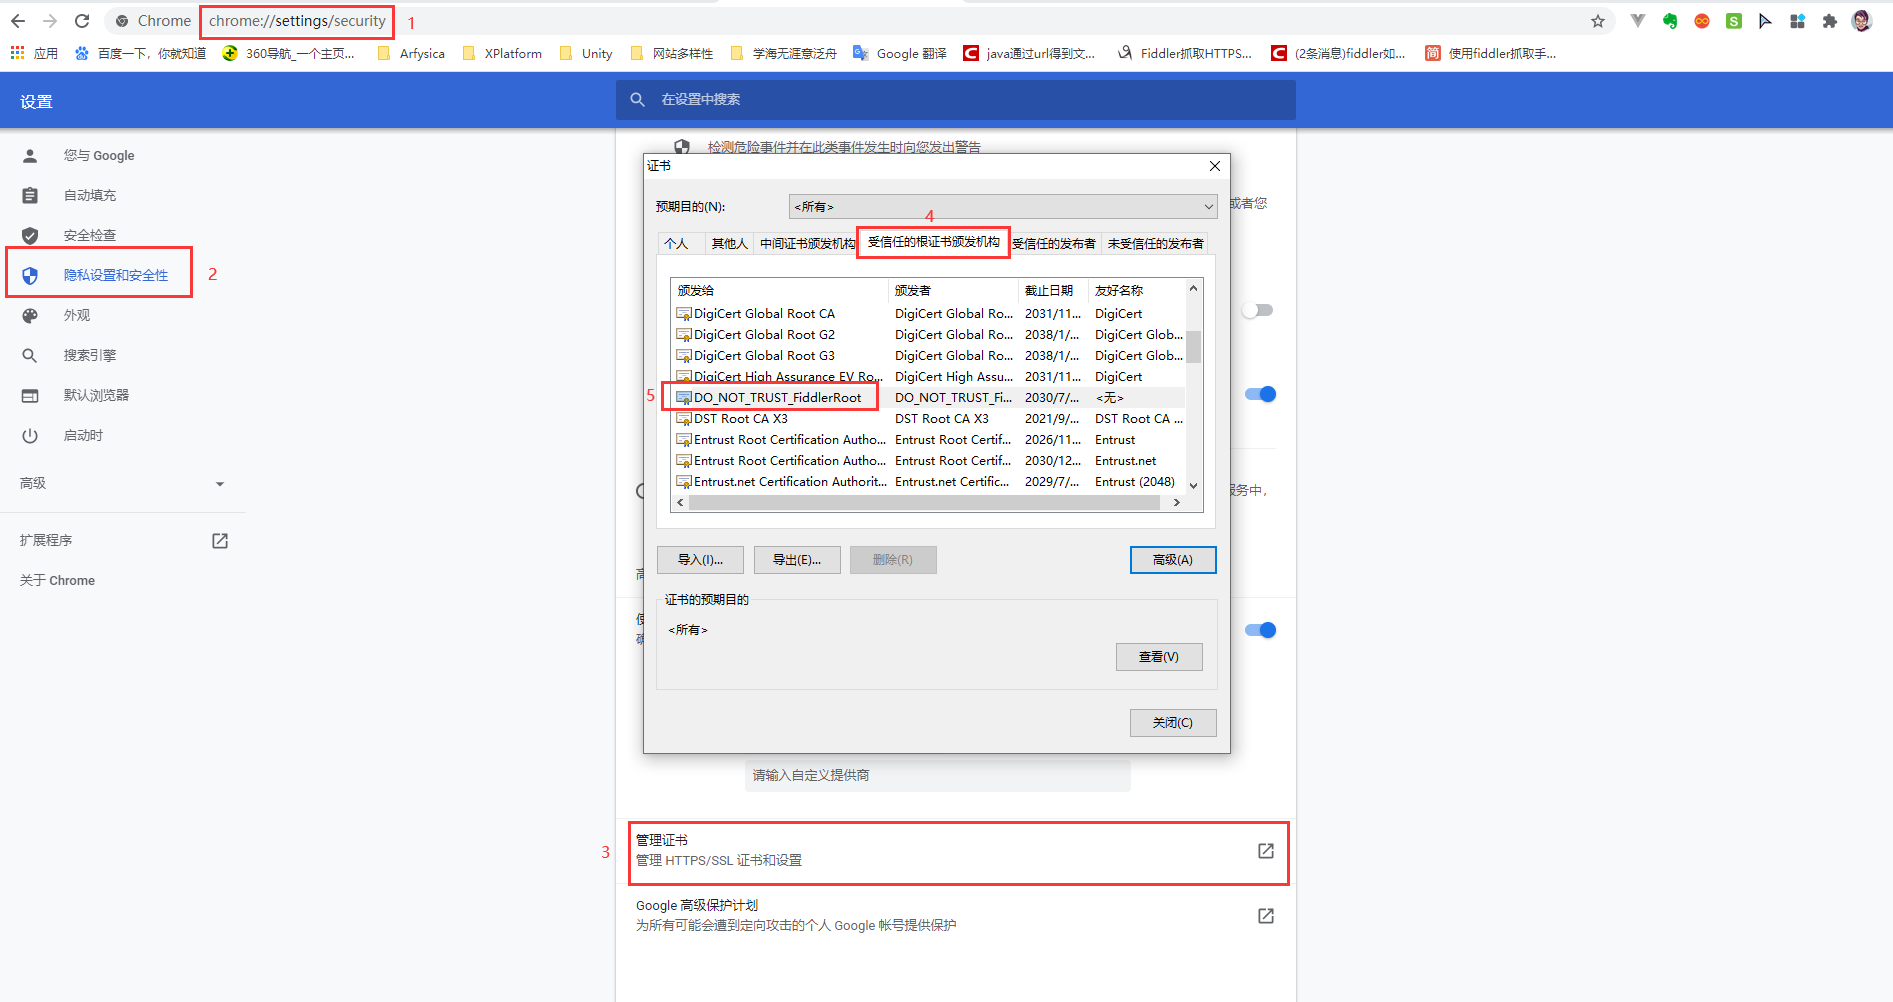
Task: Go back using the browser back arrow
Action: coord(18,21)
